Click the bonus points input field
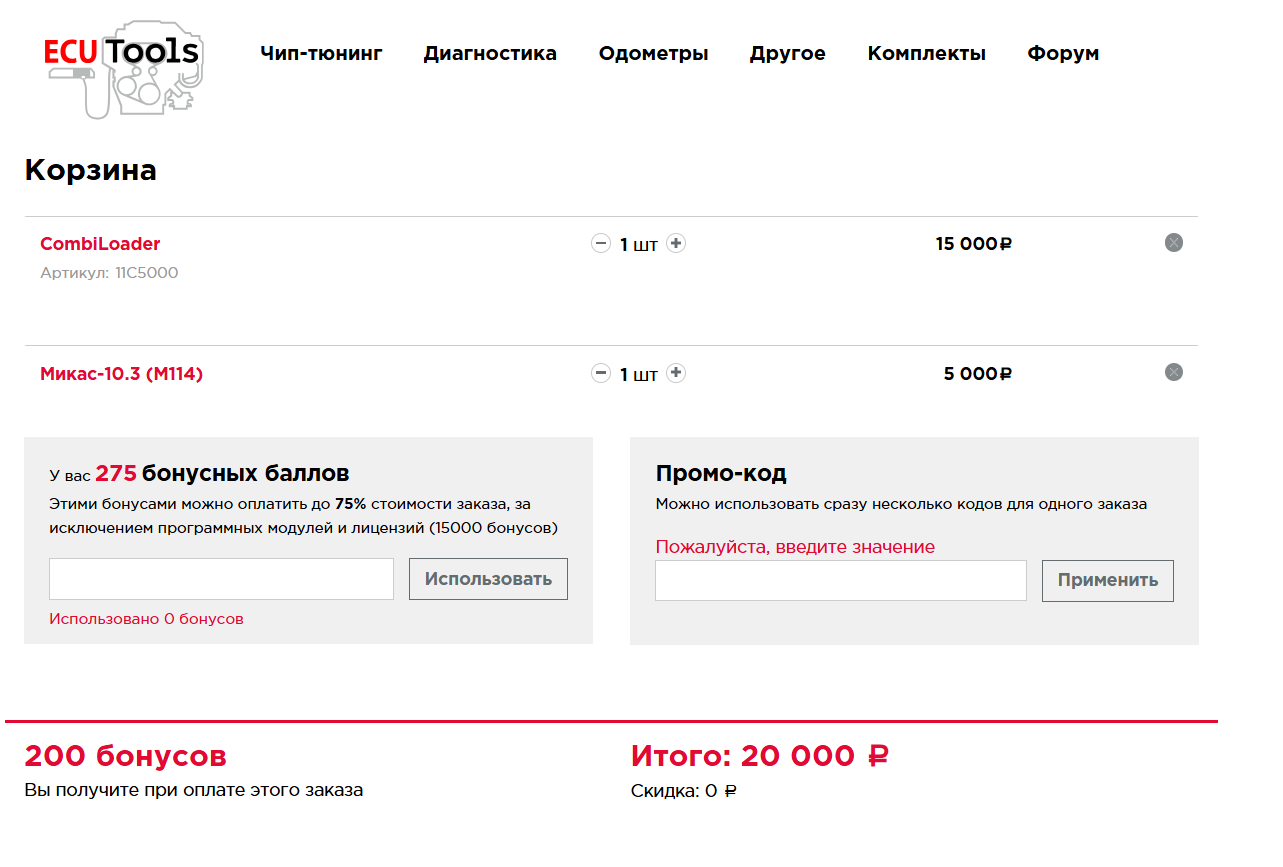The height and width of the screenshot is (867, 1283). point(221,579)
